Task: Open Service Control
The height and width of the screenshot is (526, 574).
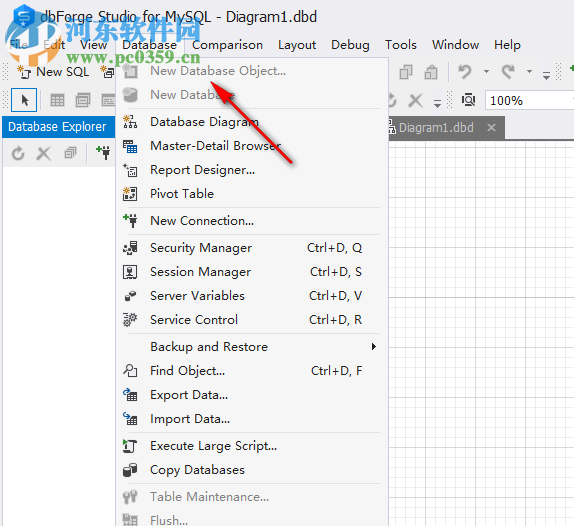Action: click(x=251, y=320)
